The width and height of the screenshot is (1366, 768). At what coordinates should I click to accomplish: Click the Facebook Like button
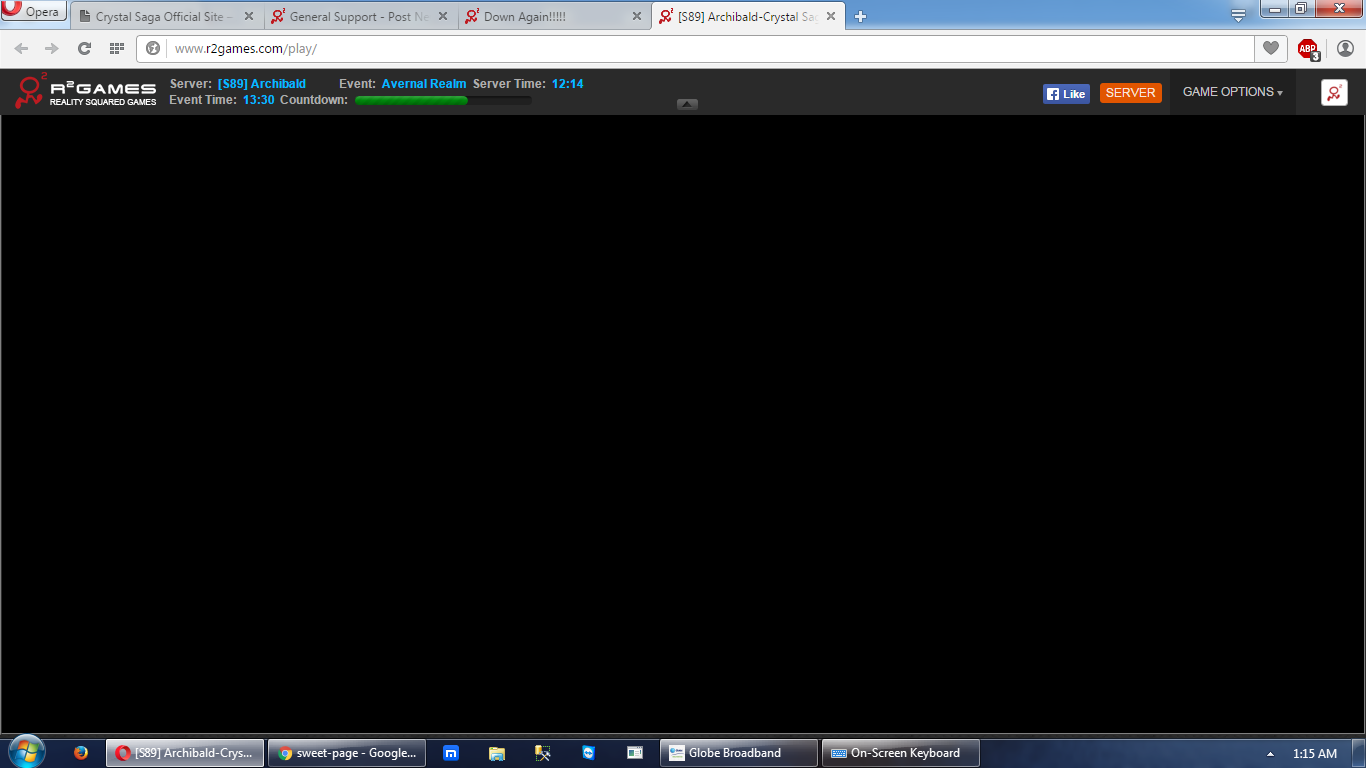point(1066,93)
